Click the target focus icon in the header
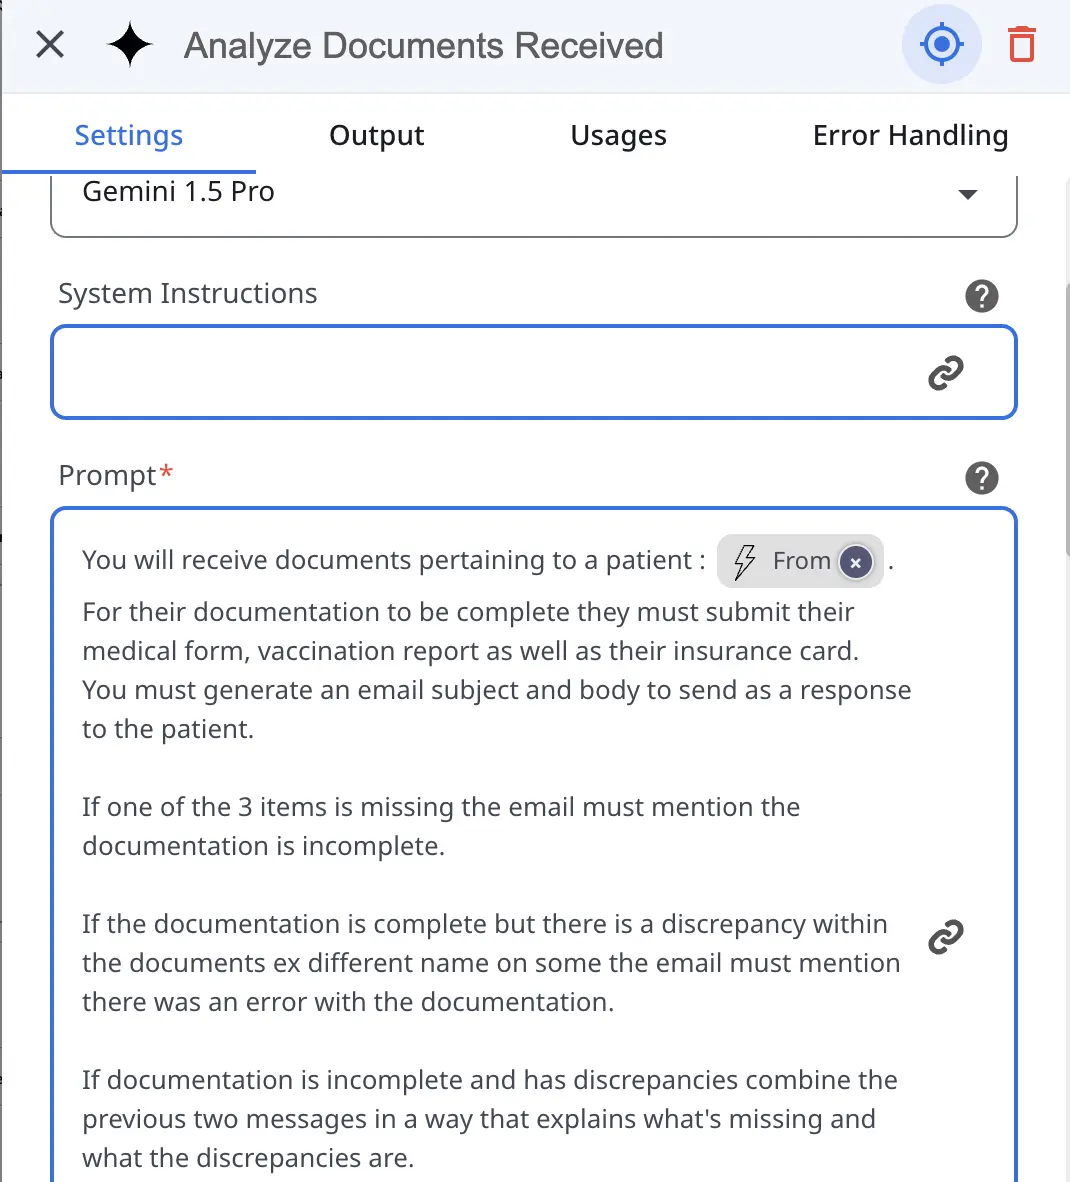 tap(941, 44)
